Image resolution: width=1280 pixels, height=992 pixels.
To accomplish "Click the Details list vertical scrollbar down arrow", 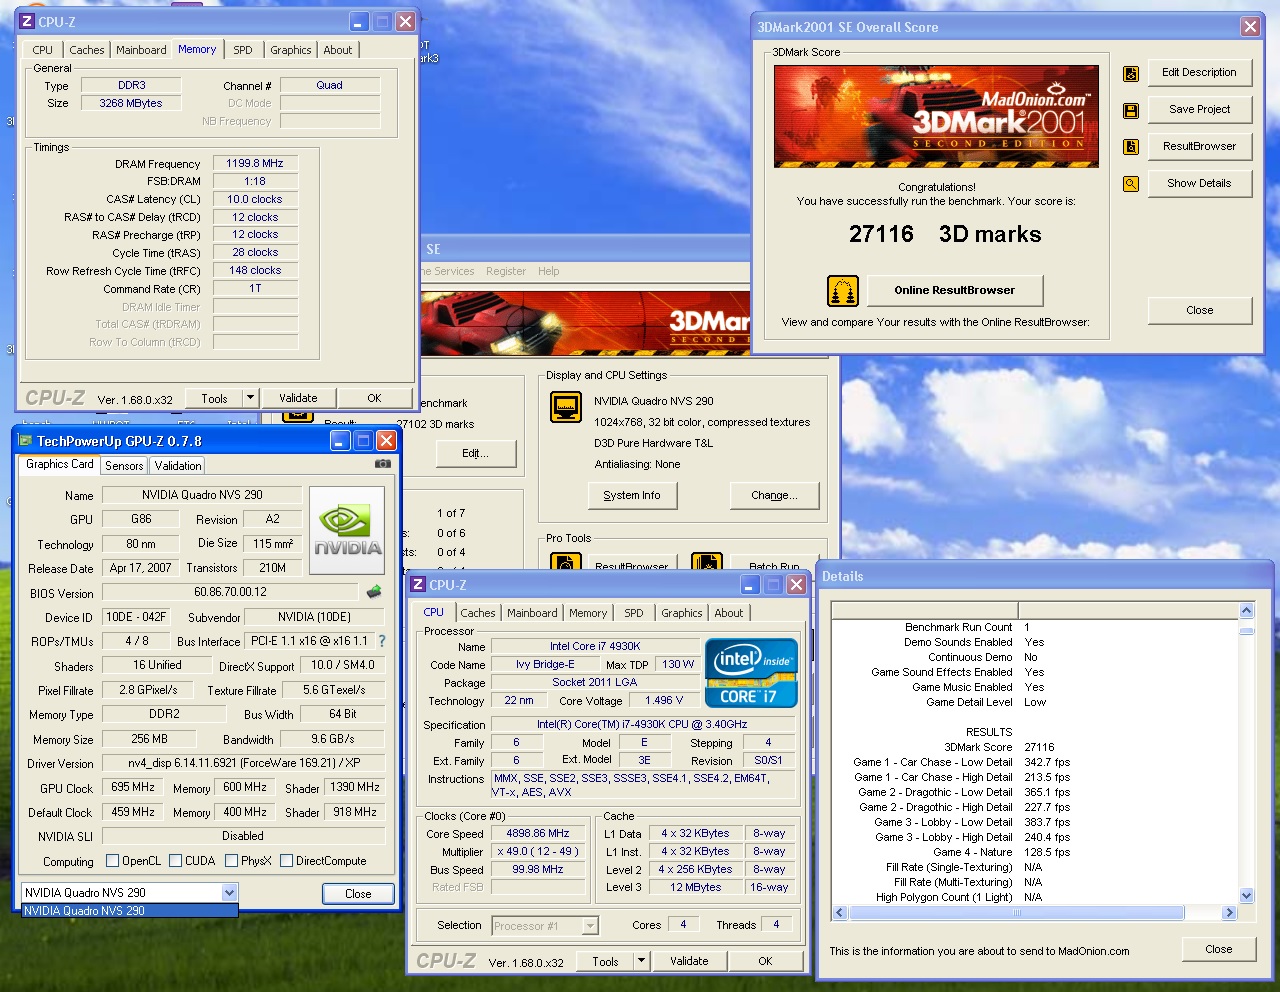I will pyautogui.click(x=1246, y=896).
